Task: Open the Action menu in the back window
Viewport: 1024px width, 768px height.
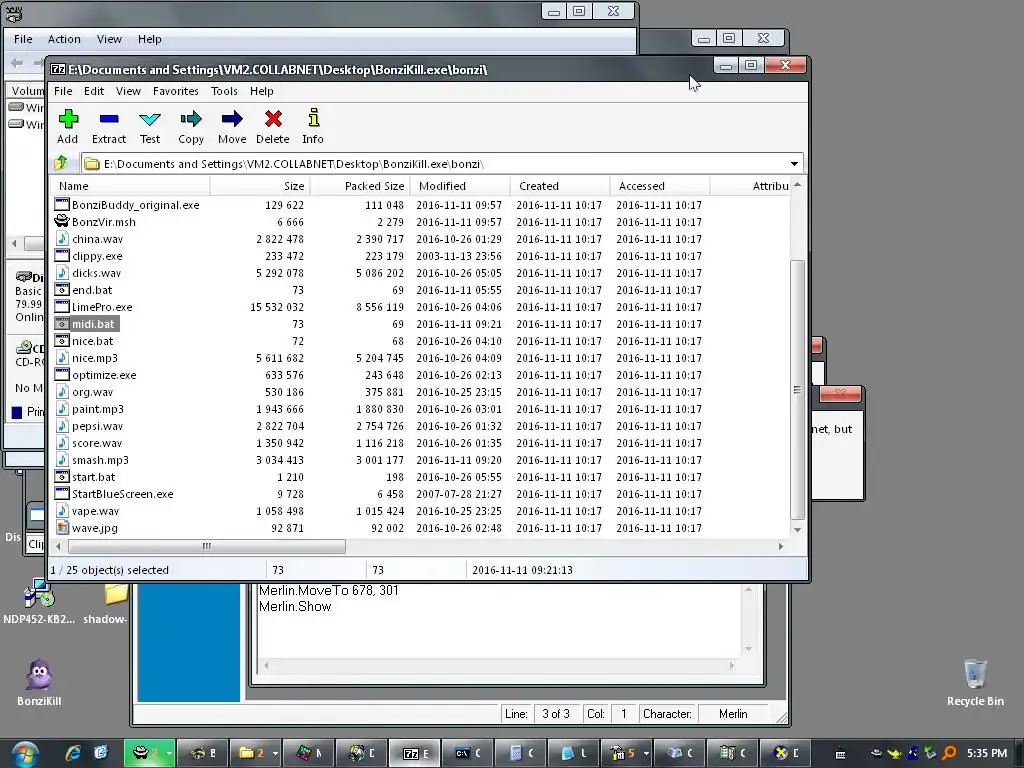Action: pos(64,39)
